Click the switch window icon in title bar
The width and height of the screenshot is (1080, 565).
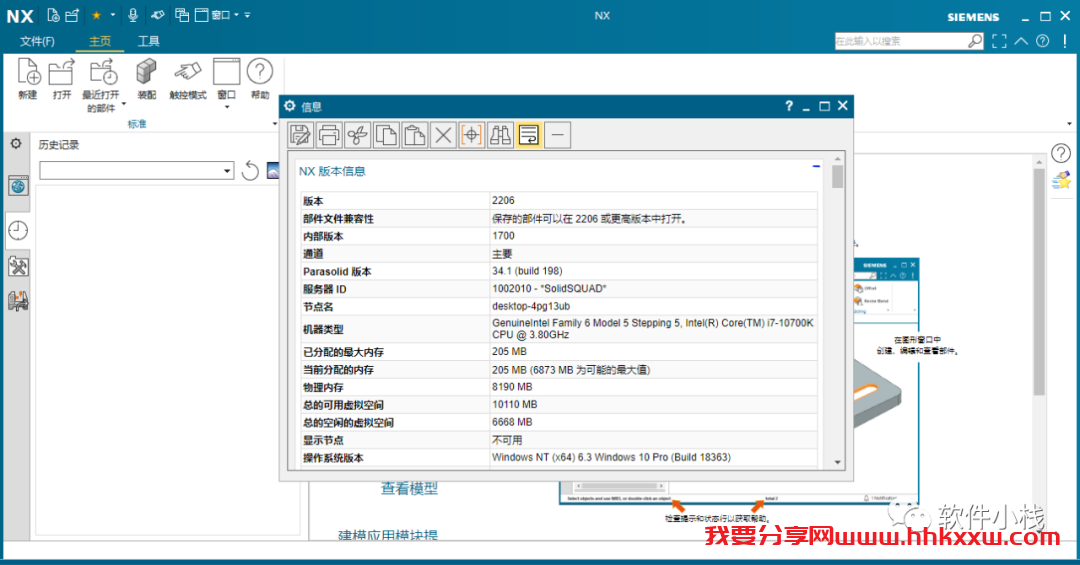182,14
